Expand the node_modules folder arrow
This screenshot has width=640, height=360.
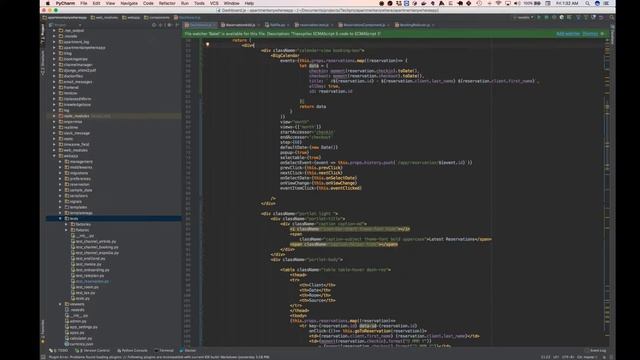point(54,116)
